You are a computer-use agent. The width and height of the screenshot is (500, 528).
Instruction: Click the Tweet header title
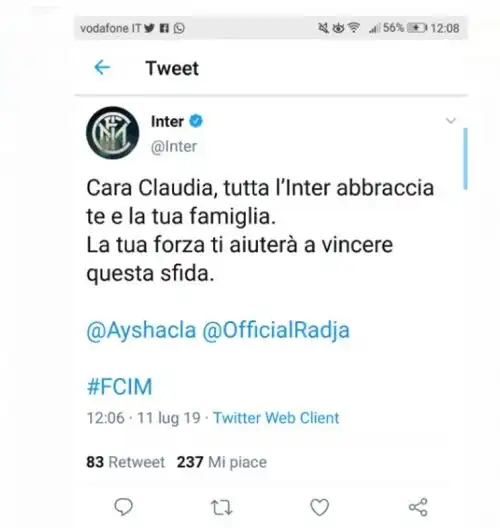pos(172,68)
